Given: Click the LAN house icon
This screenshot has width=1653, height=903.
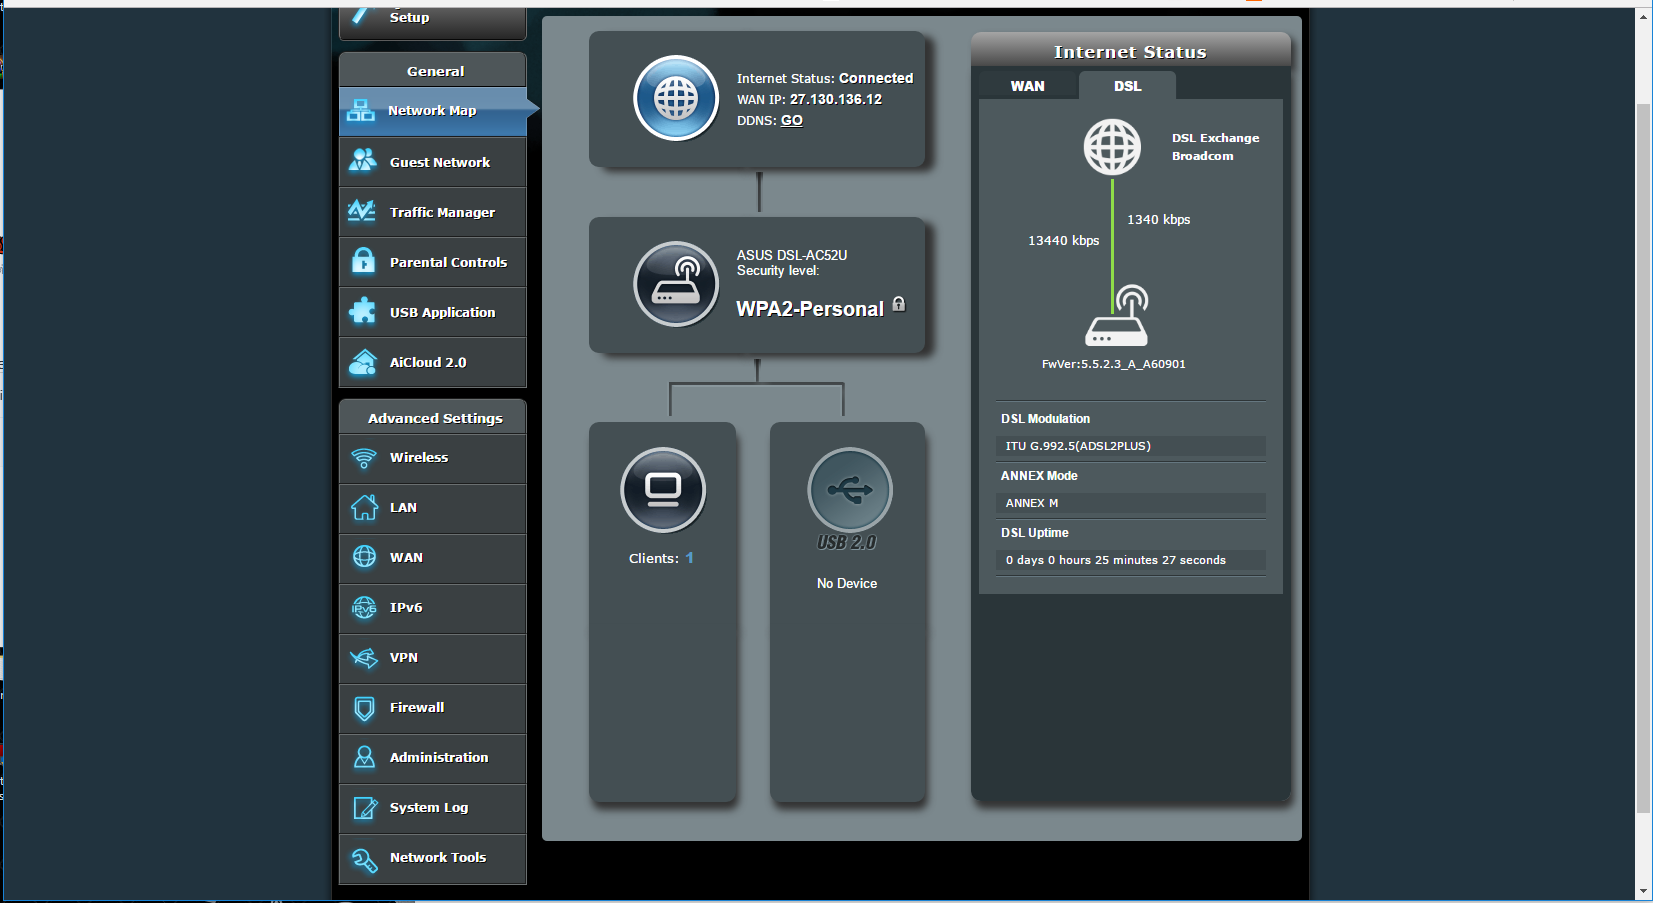Looking at the screenshot, I should 364,508.
